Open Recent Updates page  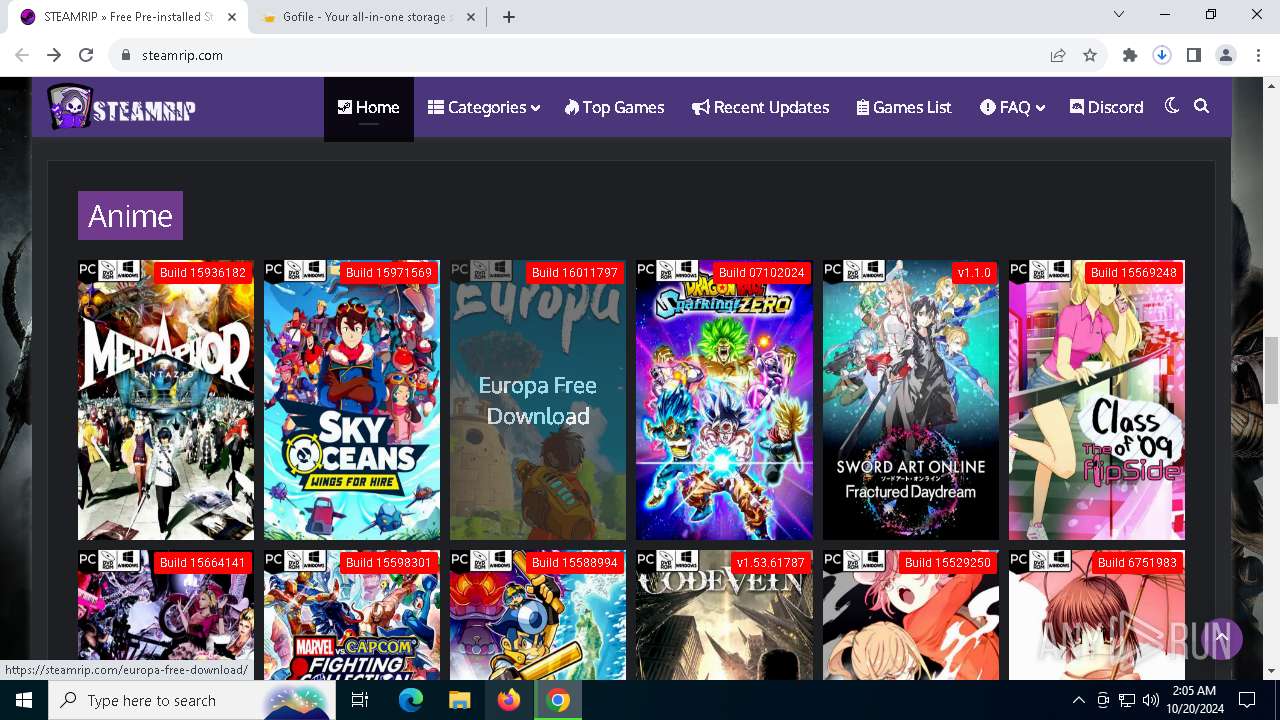click(760, 107)
